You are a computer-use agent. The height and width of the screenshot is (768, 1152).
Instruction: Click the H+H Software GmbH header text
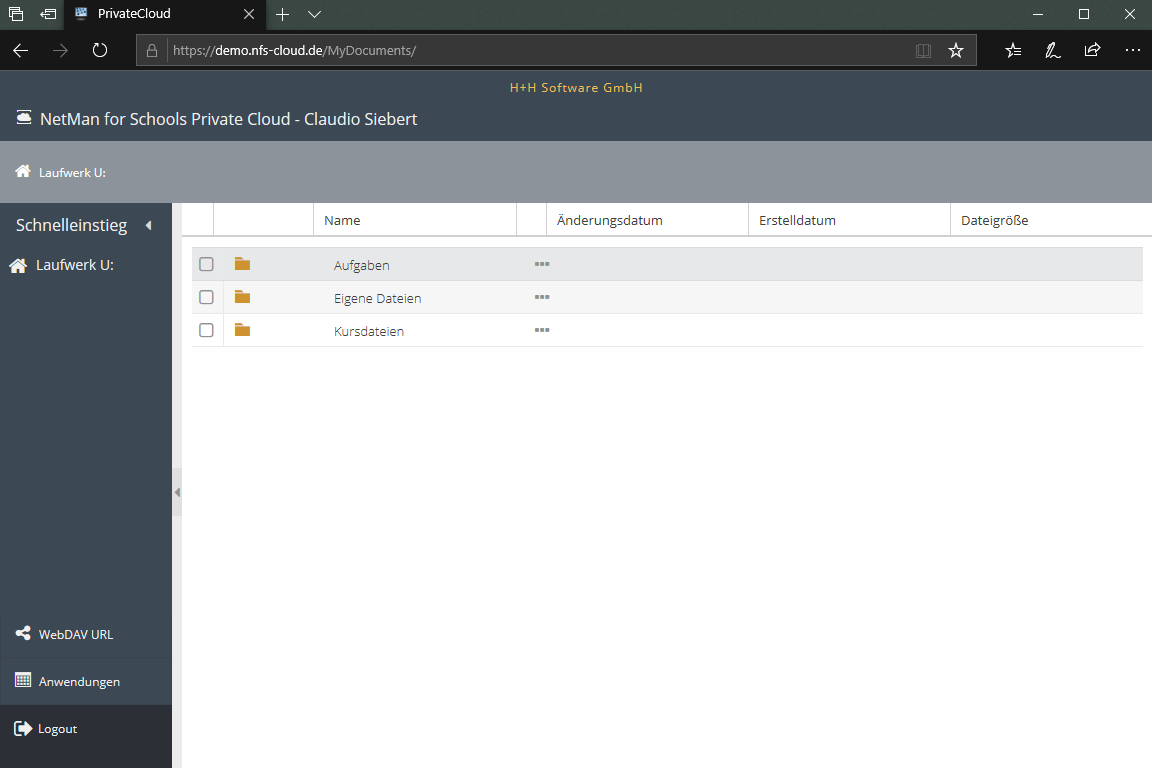[576, 87]
